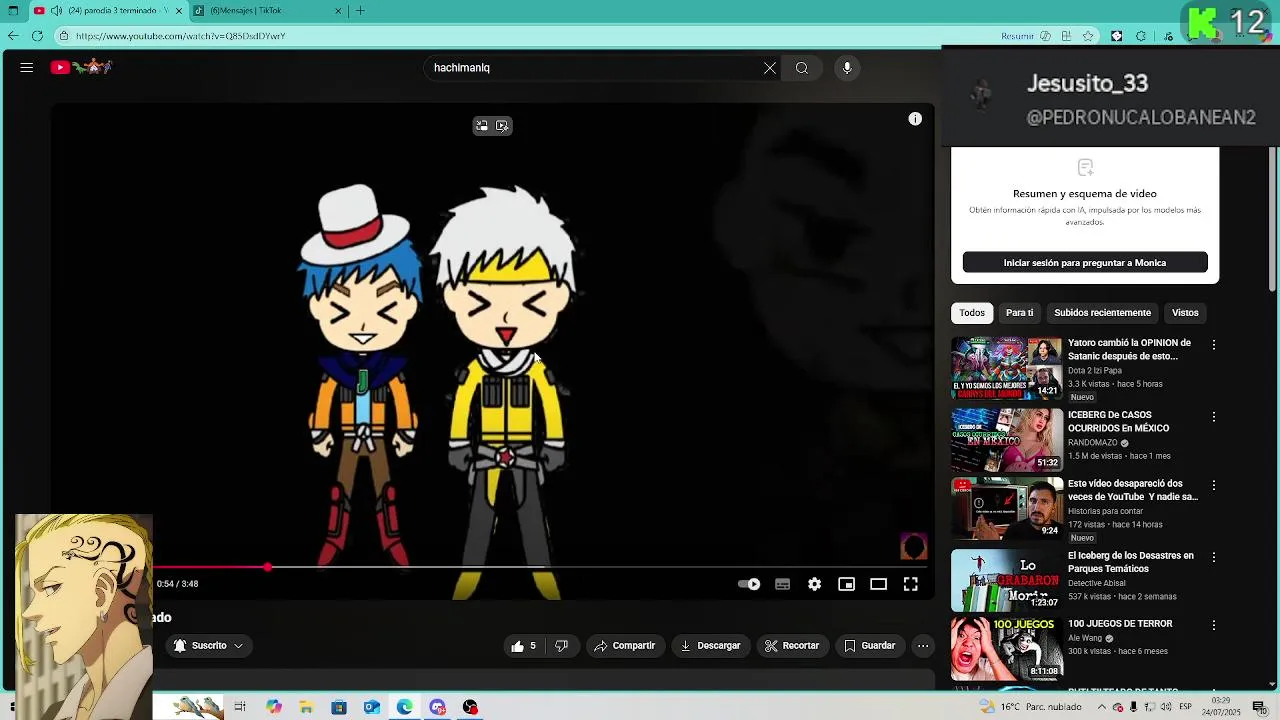Open Este vídeo desapareció dos veces title
The width and height of the screenshot is (1280, 720).
click(1133, 490)
